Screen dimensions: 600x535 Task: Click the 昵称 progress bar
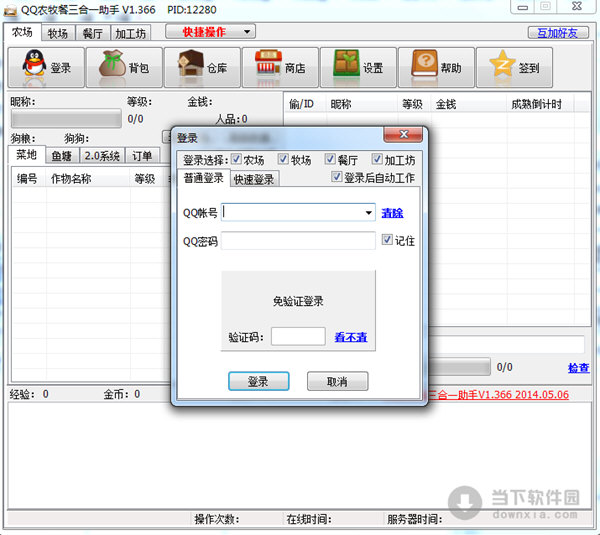[x=66, y=119]
